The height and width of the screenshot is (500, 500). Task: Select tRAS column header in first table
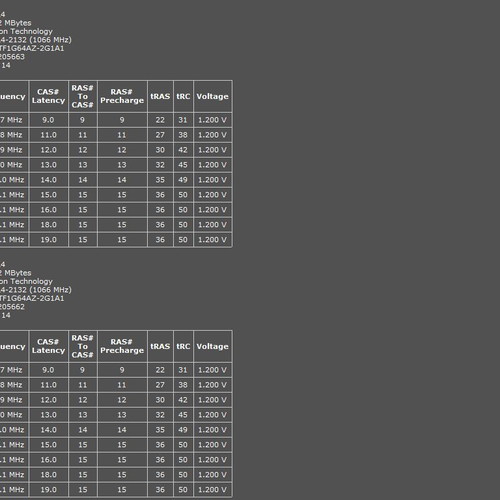[160, 96]
